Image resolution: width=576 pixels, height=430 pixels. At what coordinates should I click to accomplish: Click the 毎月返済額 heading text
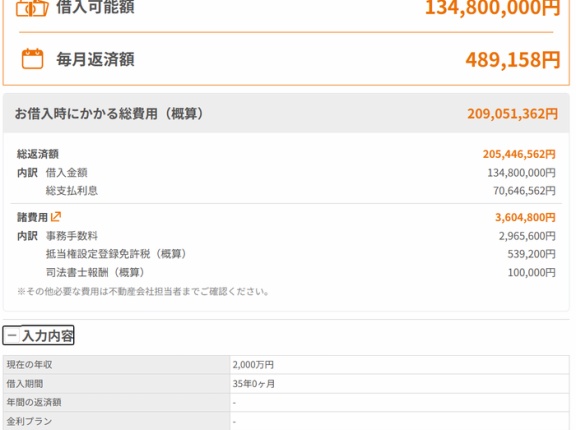tap(95, 59)
